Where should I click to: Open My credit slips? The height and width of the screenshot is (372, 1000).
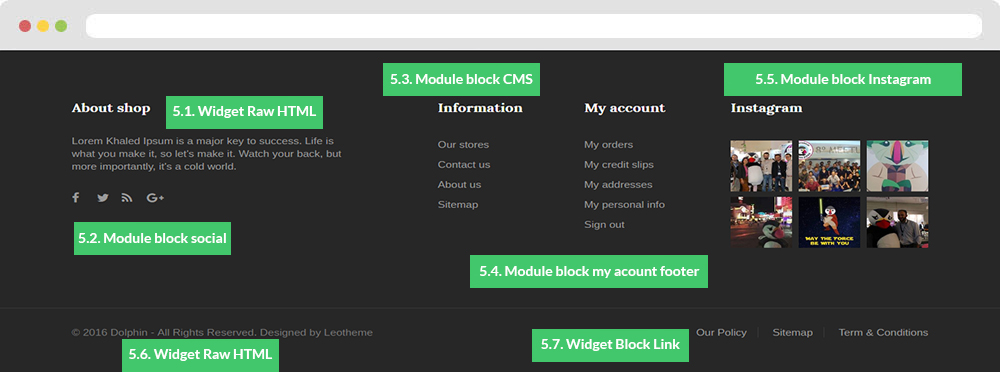click(619, 165)
